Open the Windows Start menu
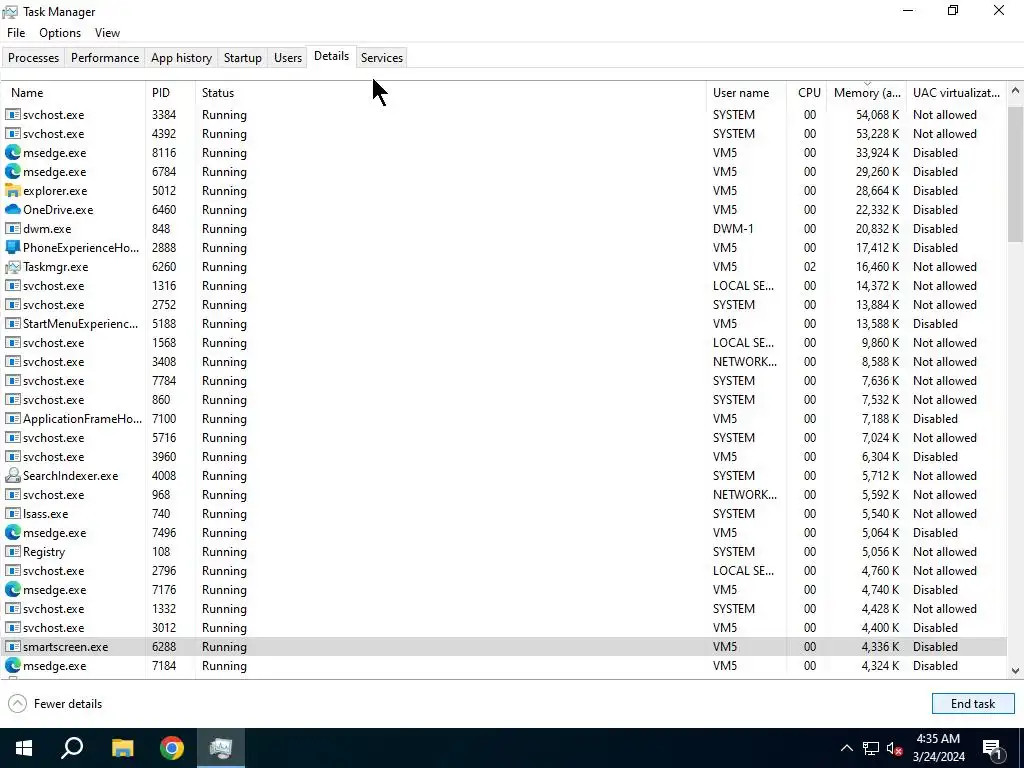Viewport: 1024px width, 768px height. [x=24, y=748]
